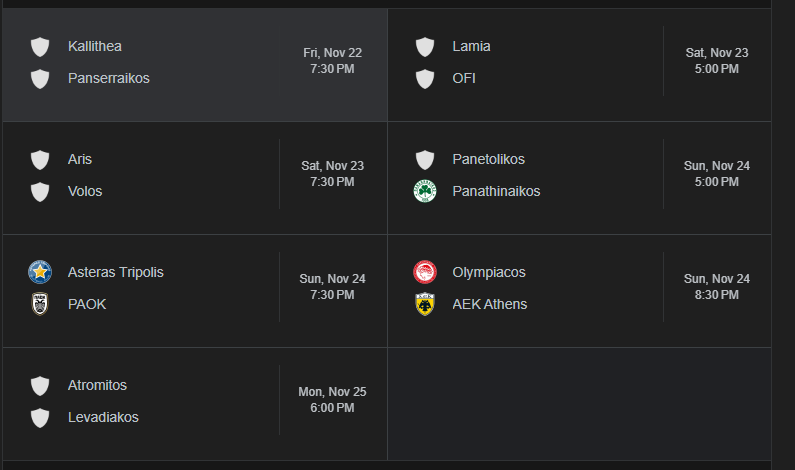The height and width of the screenshot is (470, 795).
Task: Select the AEK Athens yellow crest
Action: [x=425, y=304]
